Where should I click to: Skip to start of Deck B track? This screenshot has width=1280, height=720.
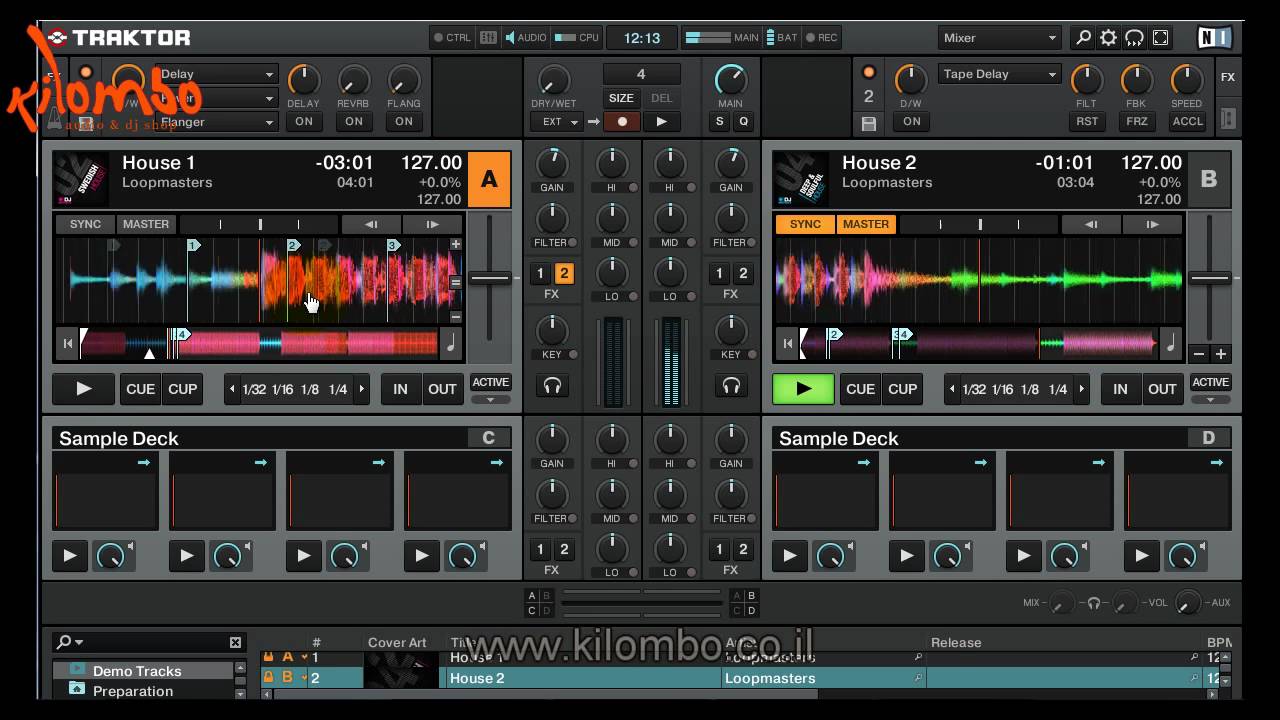point(788,344)
